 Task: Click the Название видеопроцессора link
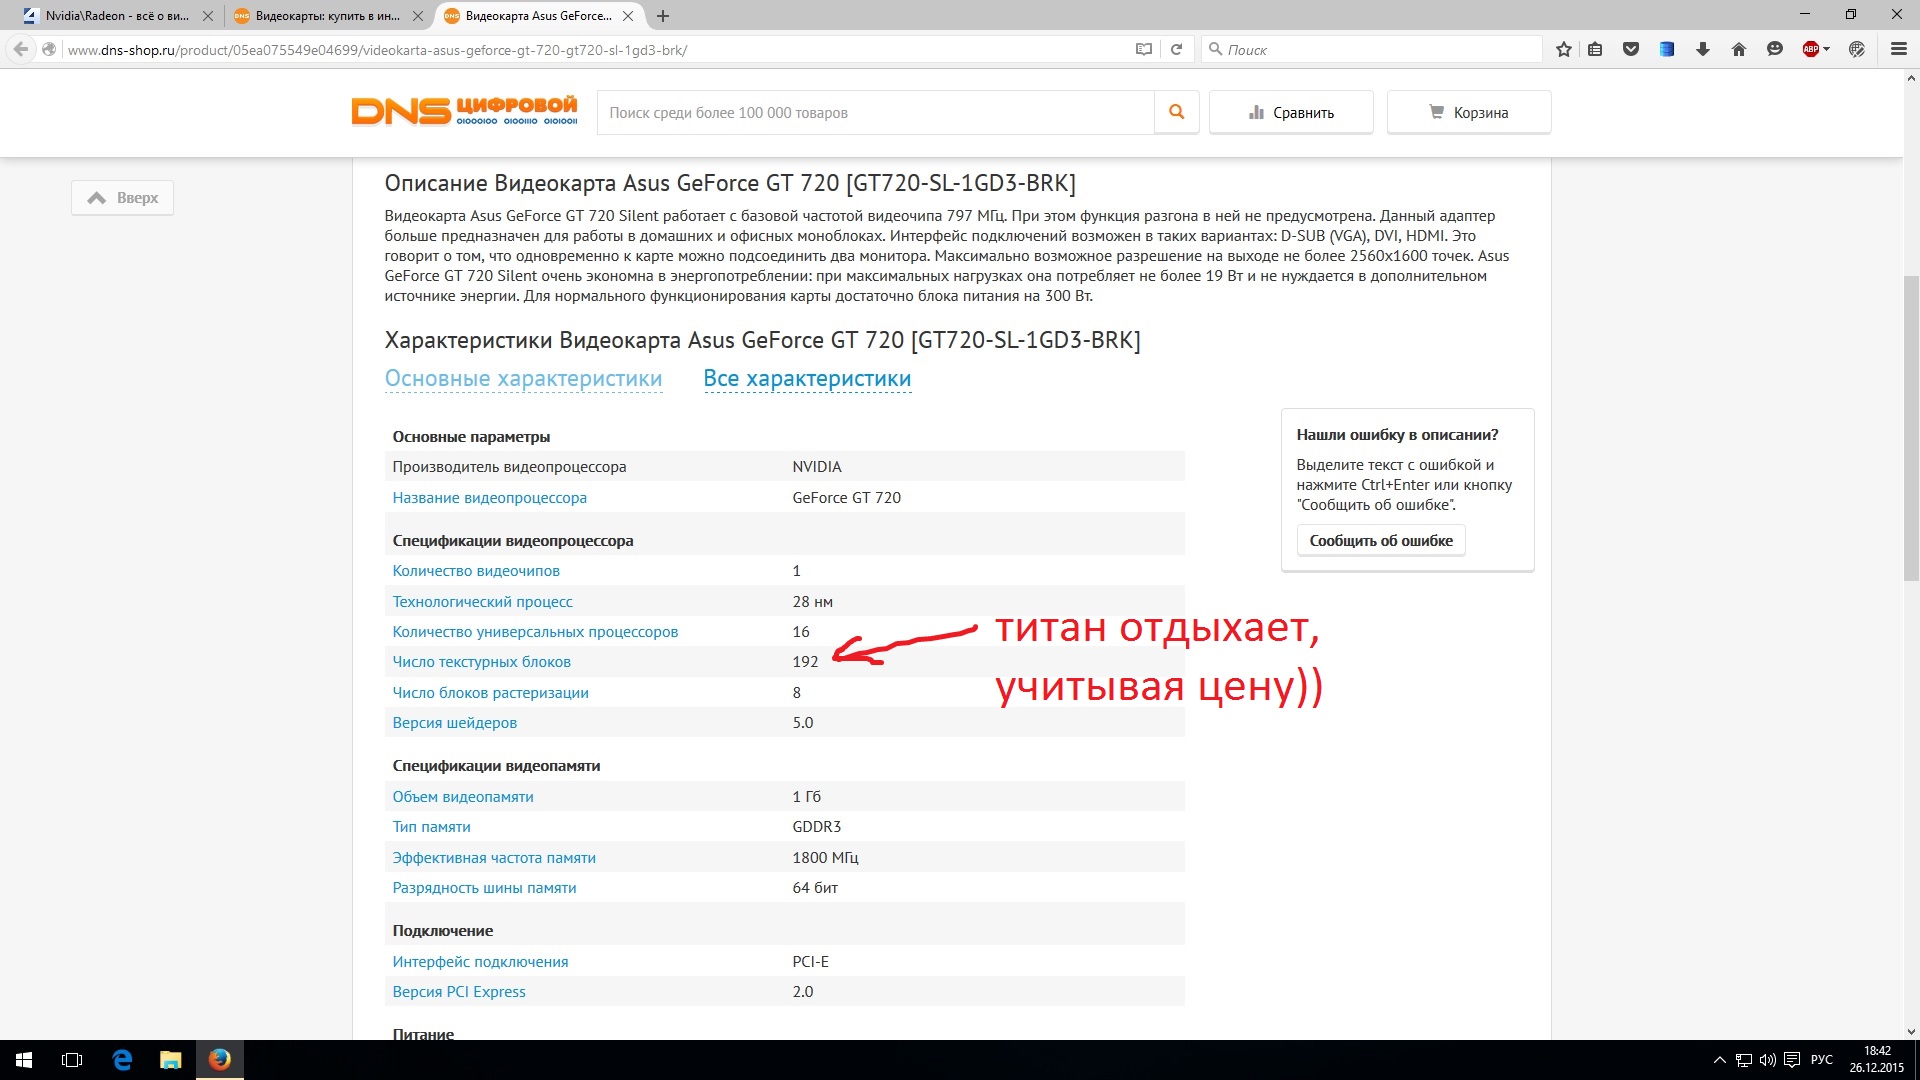pos(489,498)
